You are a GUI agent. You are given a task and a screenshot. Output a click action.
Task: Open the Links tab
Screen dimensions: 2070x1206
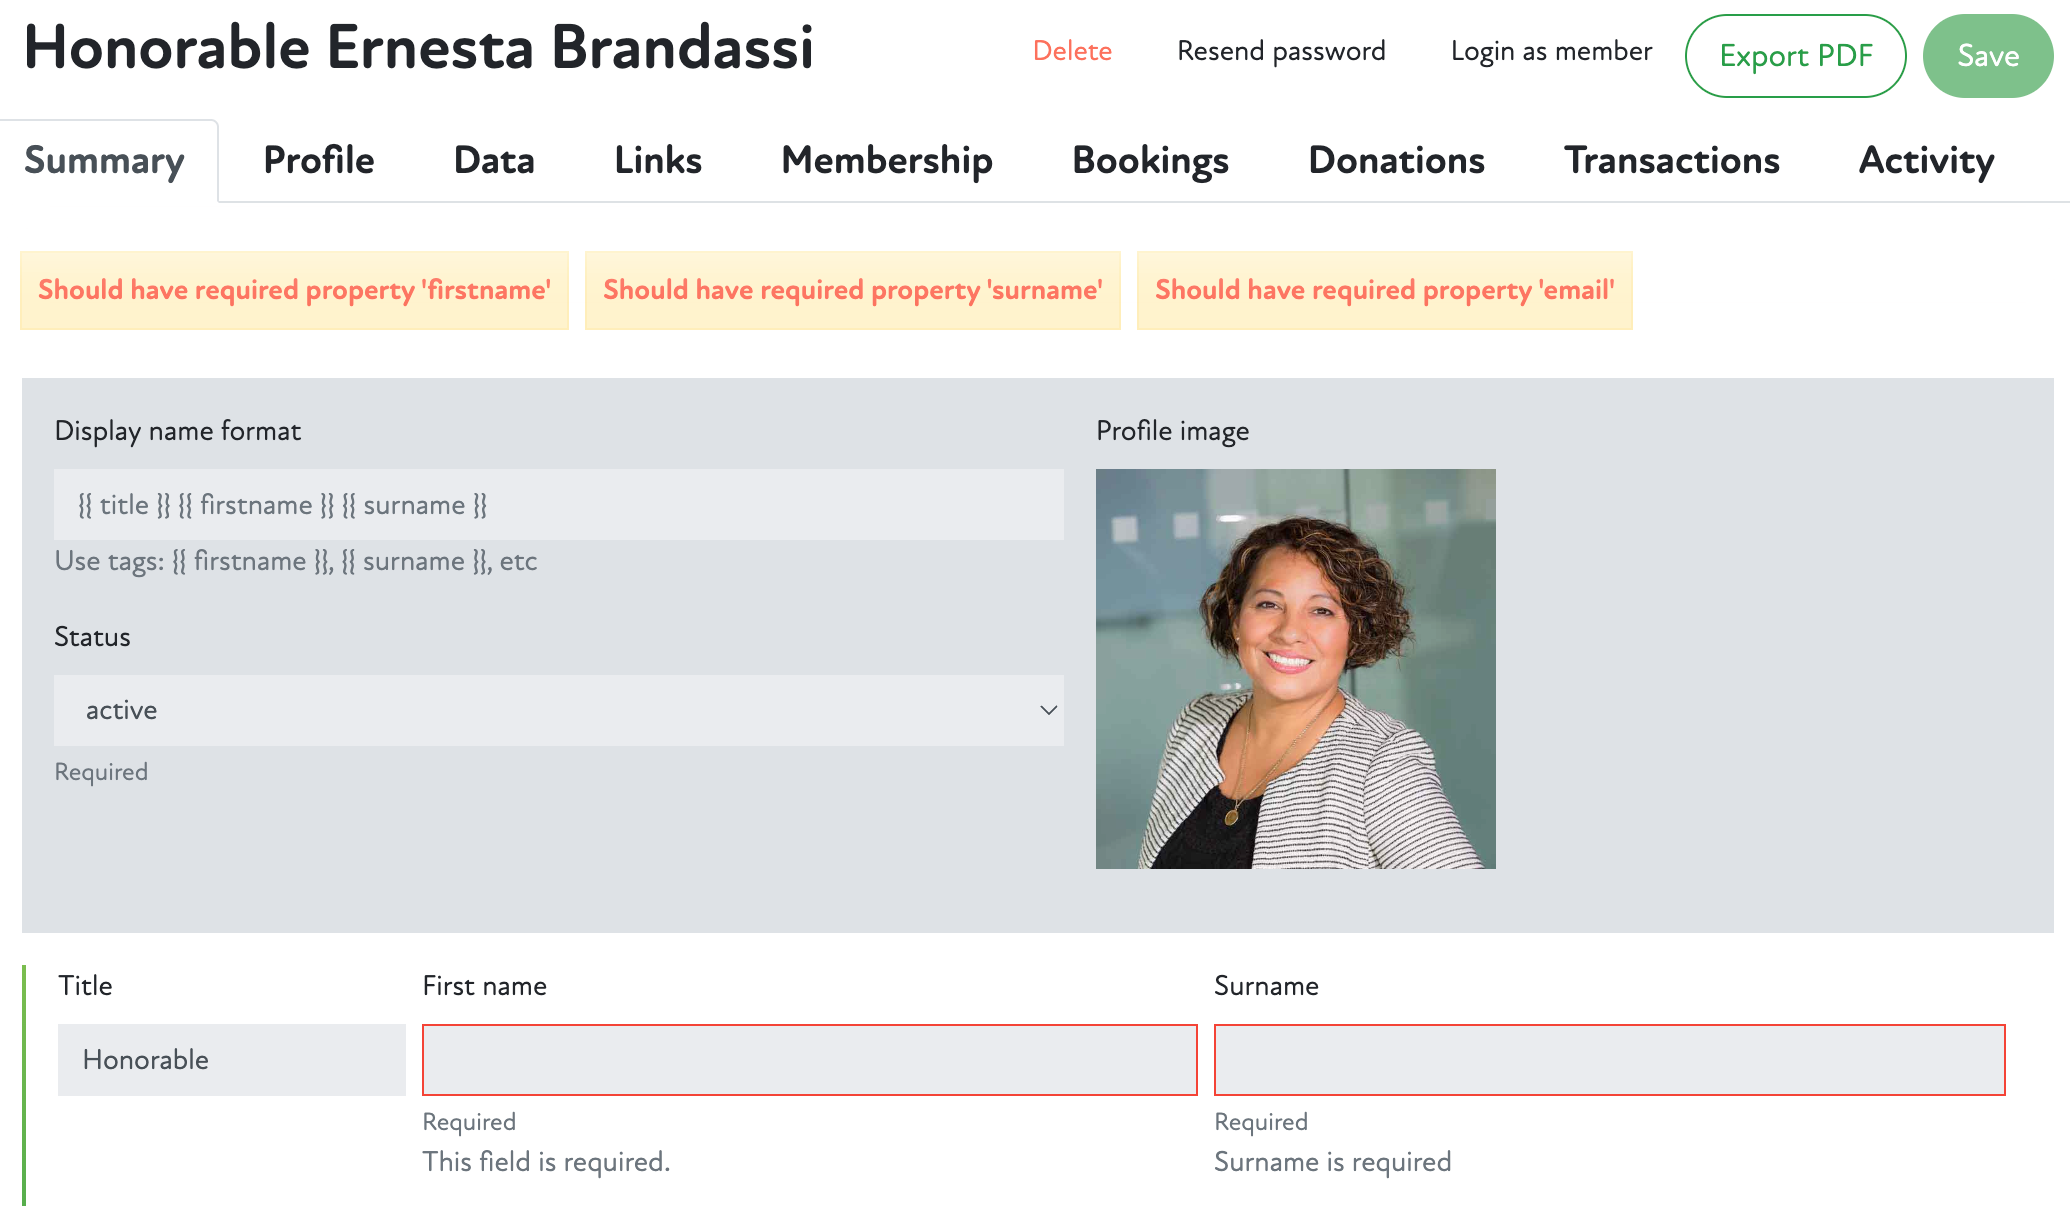pos(657,161)
